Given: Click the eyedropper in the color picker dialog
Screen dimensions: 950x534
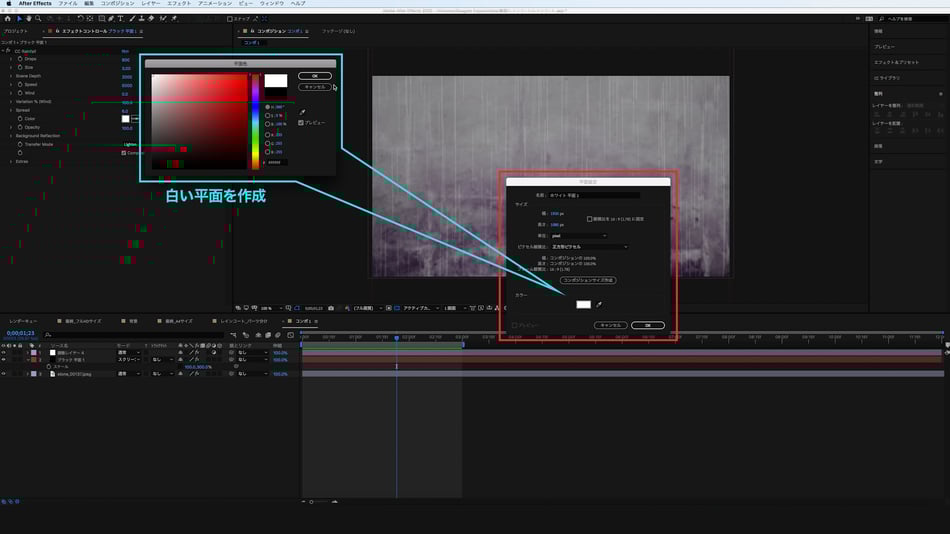Looking at the screenshot, I should [303, 112].
